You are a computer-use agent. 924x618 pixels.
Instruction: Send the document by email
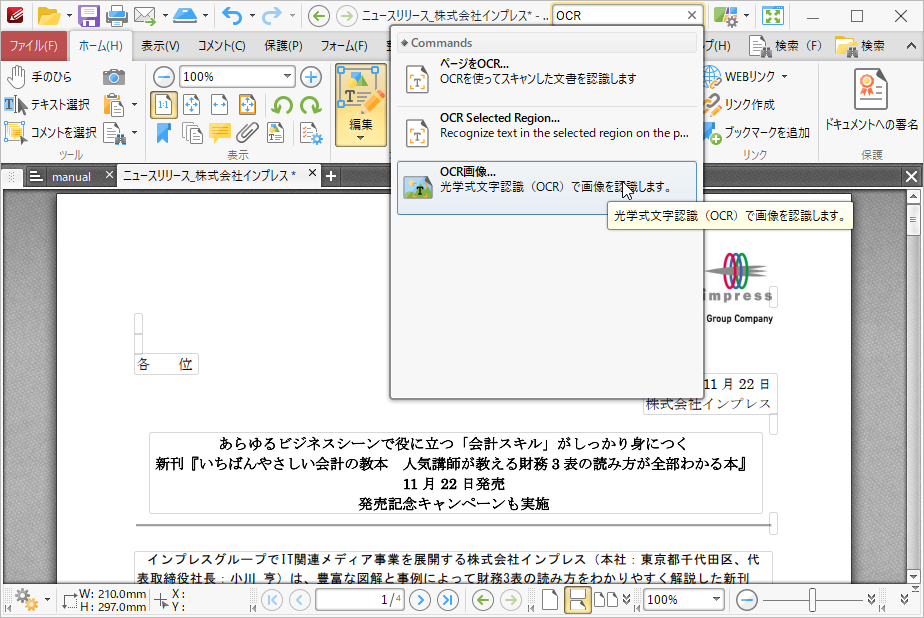coord(144,16)
